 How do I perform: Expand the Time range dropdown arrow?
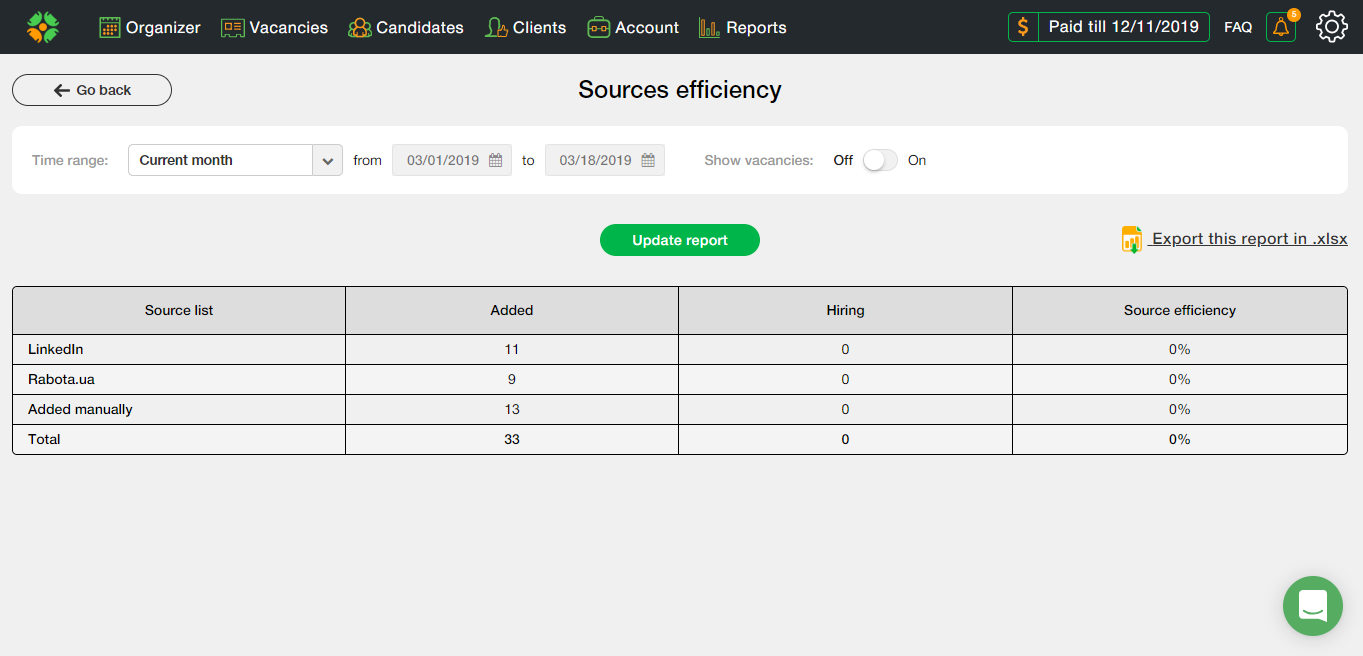pos(328,160)
